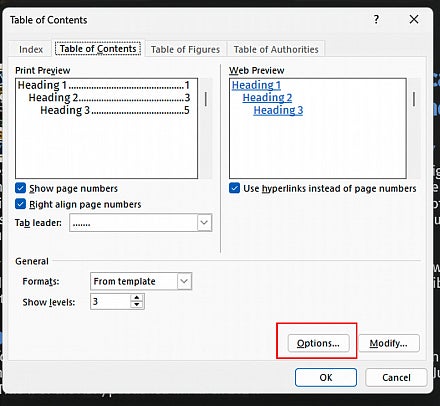This screenshot has width=440, height=406.
Task: Open the Formats dropdown list
Action: [184, 281]
